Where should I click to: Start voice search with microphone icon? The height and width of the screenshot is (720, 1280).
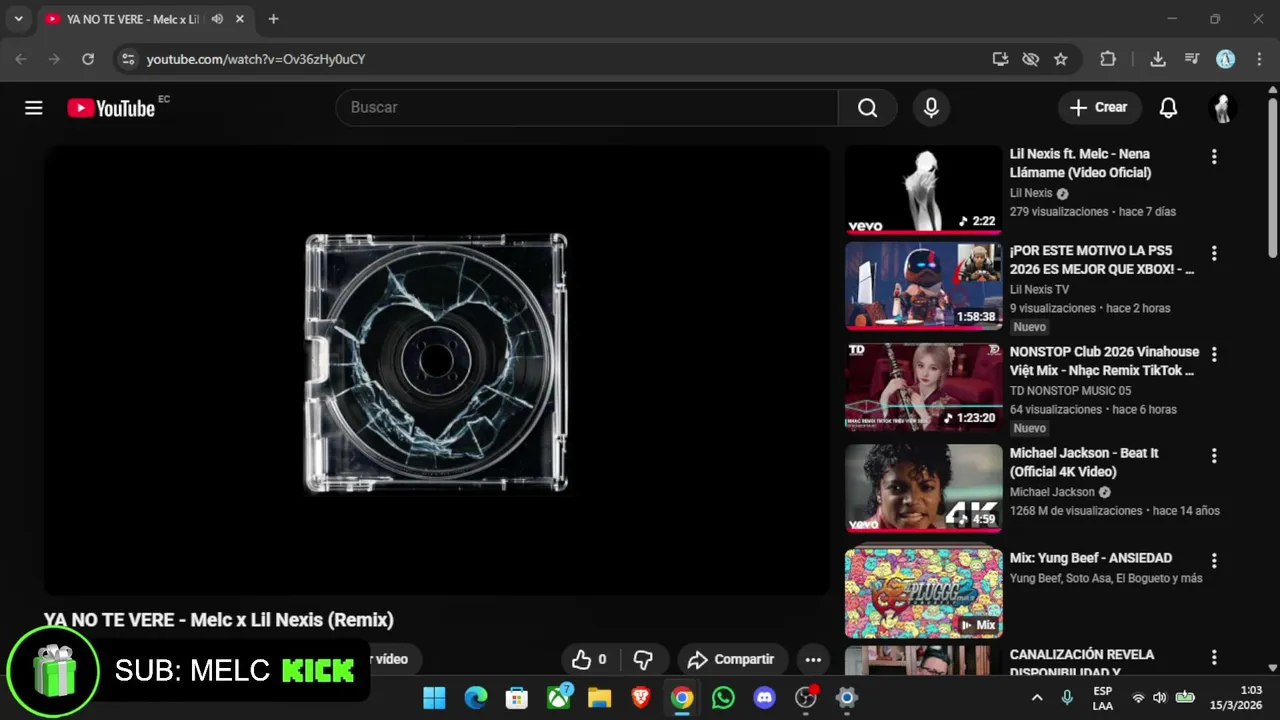tap(931, 108)
